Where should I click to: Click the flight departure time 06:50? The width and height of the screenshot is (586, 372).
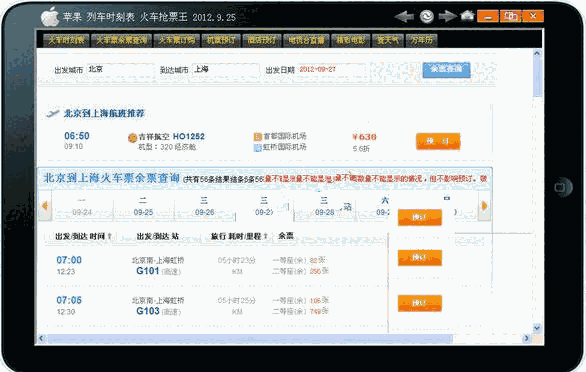[x=77, y=136]
